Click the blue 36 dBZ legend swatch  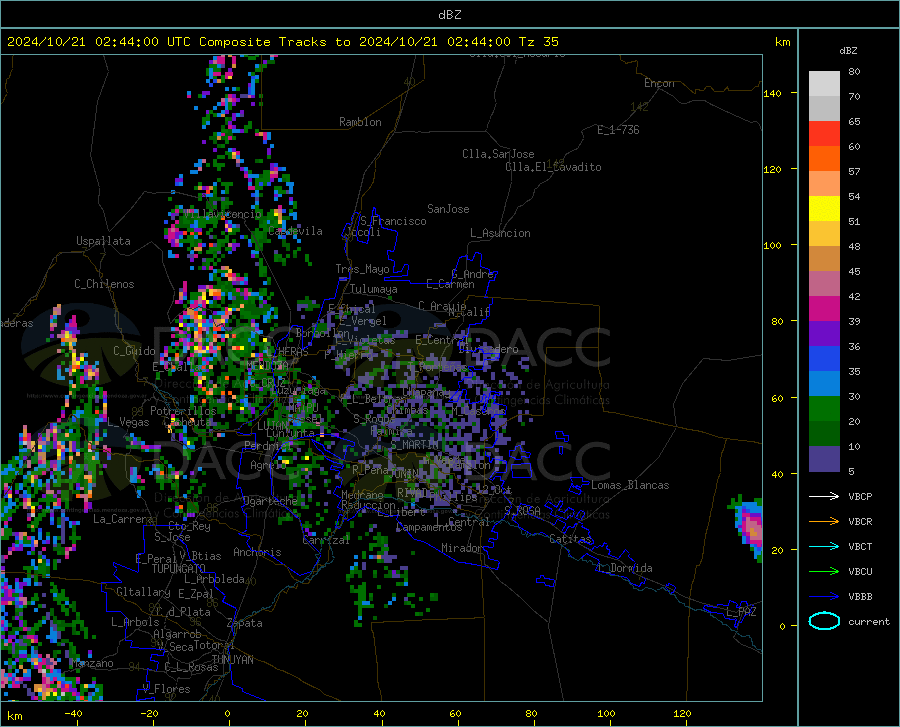(824, 359)
